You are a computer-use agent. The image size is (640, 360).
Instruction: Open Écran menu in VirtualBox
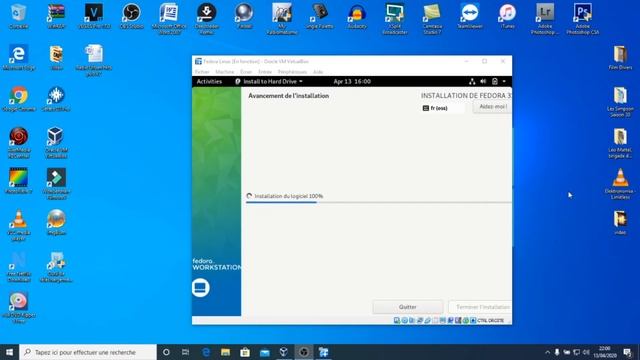coord(246,72)
